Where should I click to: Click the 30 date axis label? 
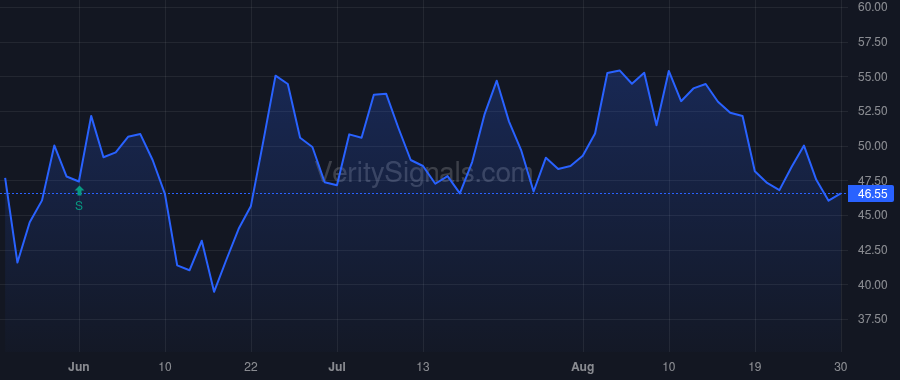[x=841, y=367]
